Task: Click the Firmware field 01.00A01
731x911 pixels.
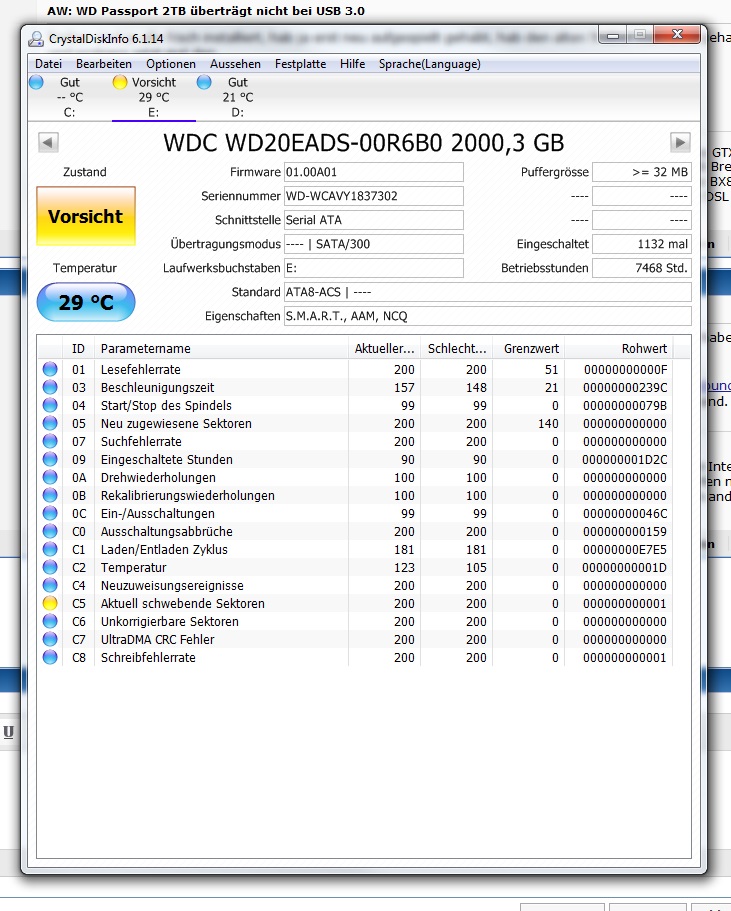Action: 374,172
